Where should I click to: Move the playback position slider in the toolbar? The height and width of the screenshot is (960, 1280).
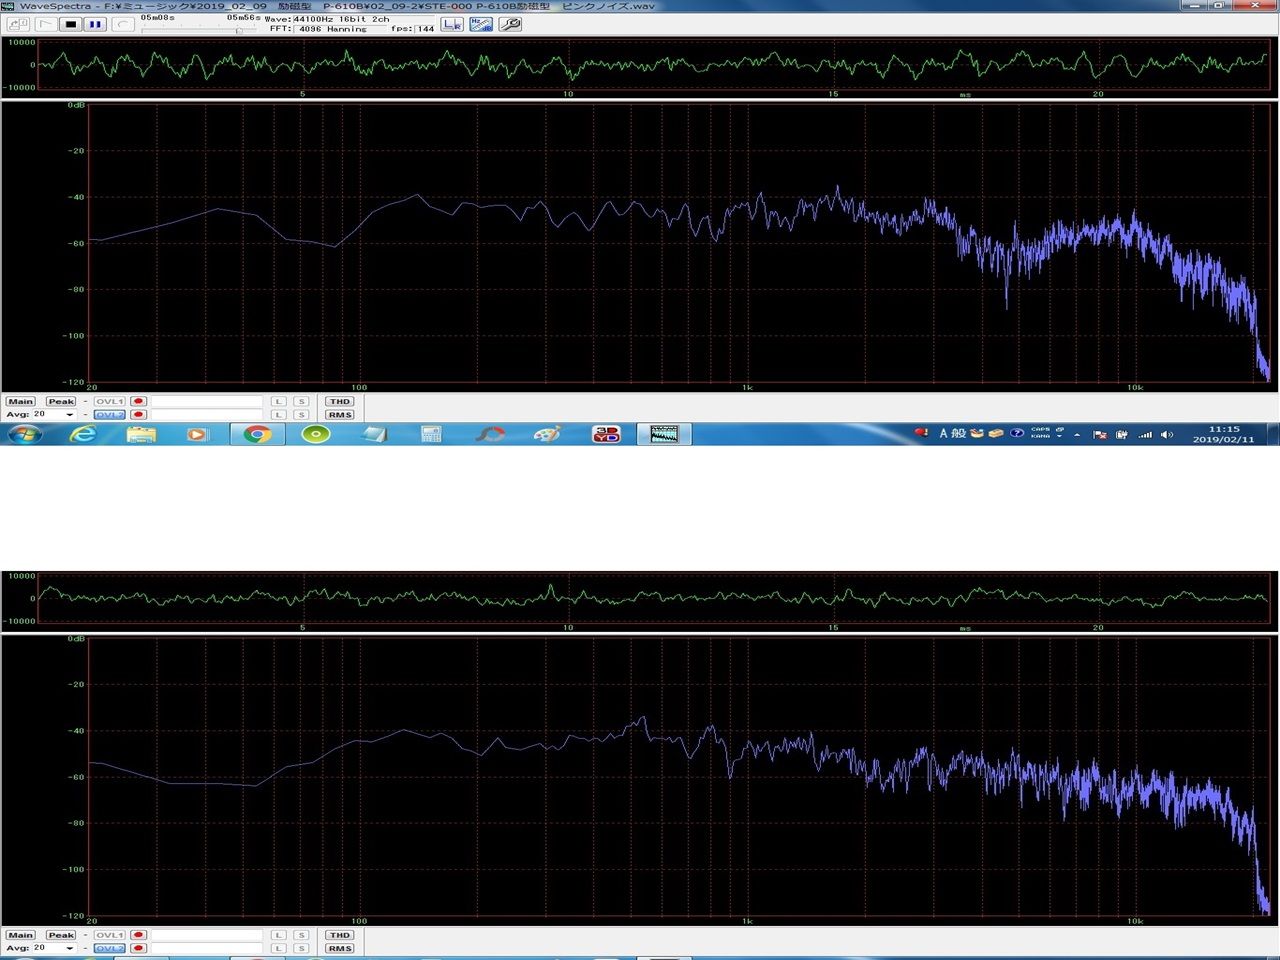[x=238, y=31]
